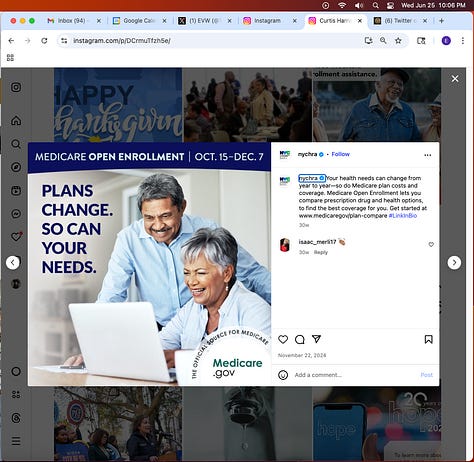474x462 pixels.
Task: Open Notifications heart in the sidebar
Action: pyautogui.click(x=16, y=237)
